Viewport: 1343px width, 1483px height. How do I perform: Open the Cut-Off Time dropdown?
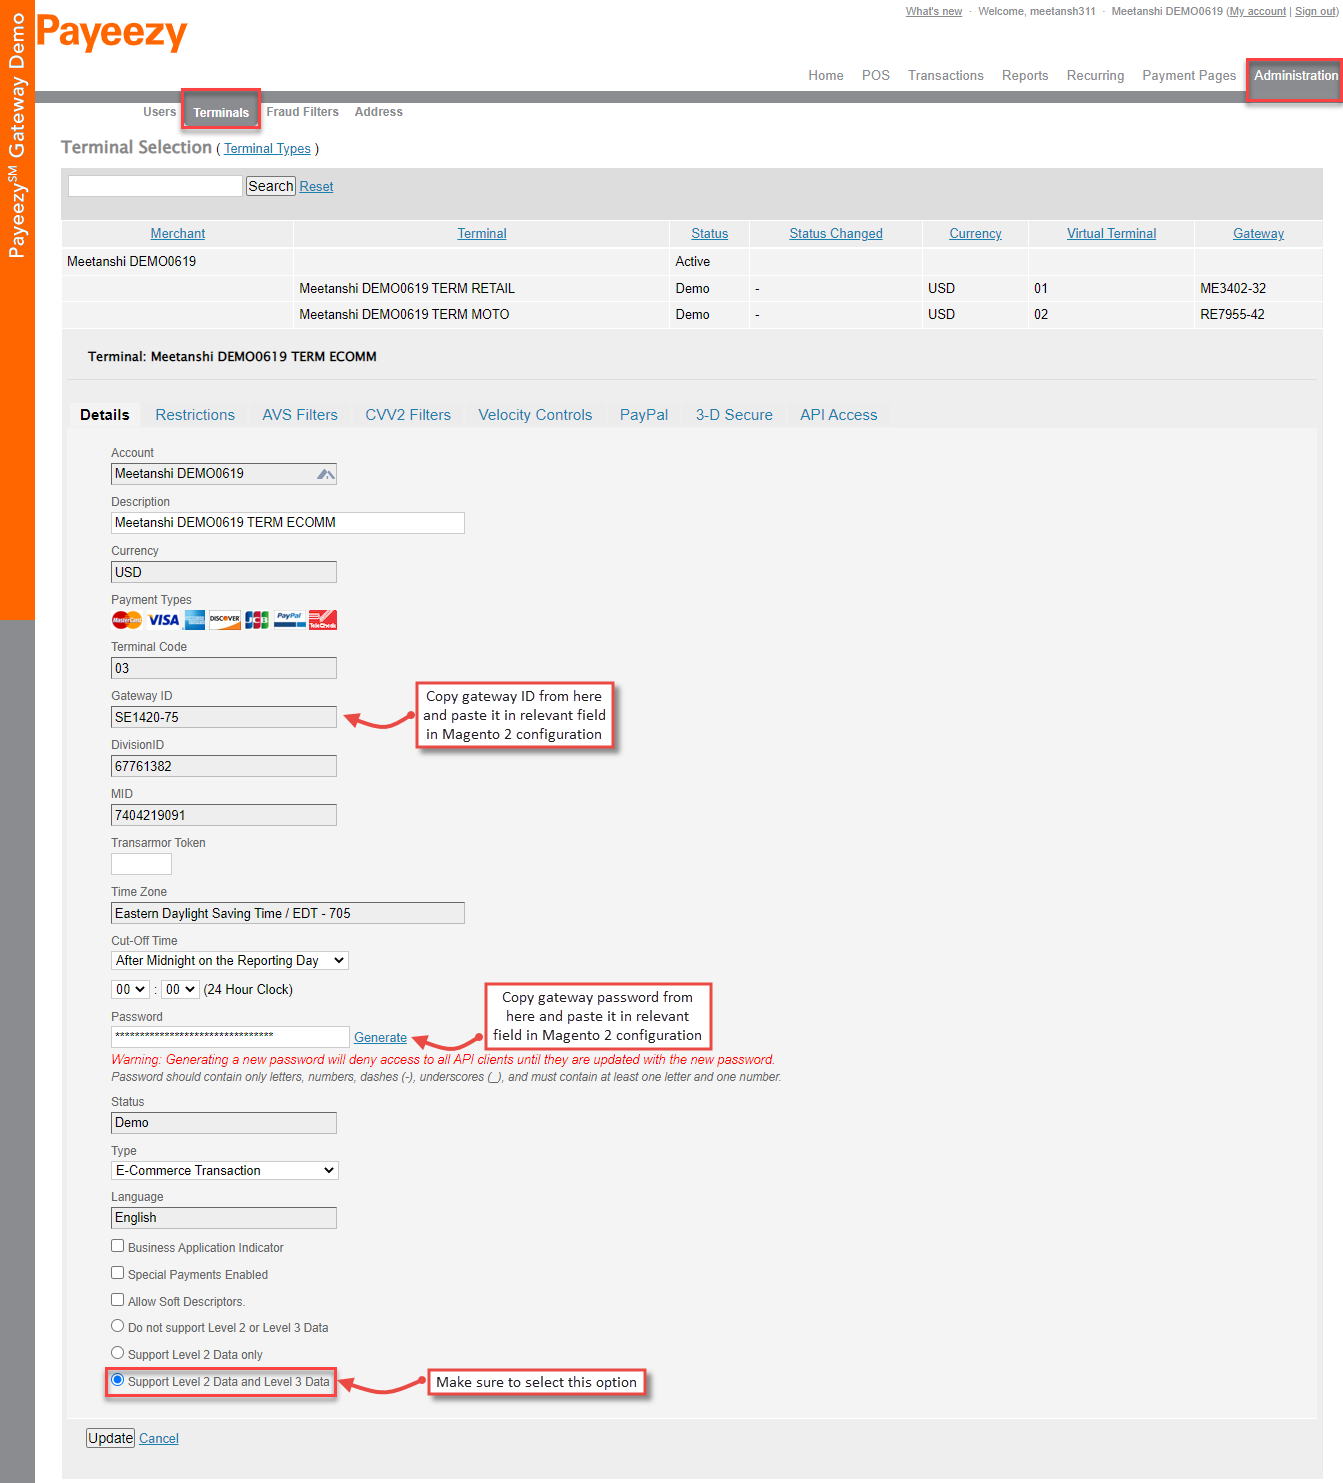pyautogui.click(x=230, y=961)
